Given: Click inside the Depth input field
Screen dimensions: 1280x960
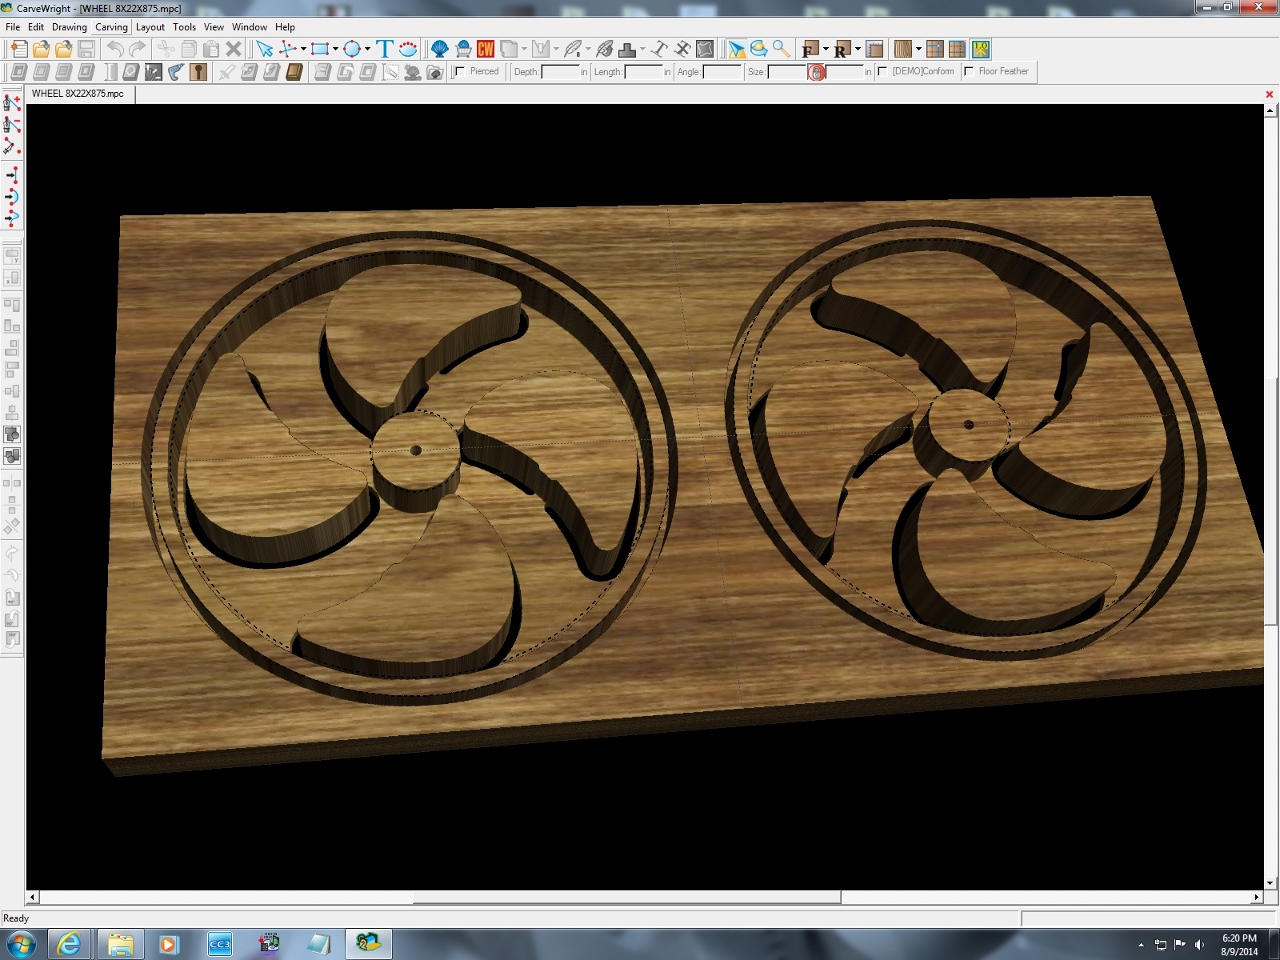Looking at the screenshot, I should click(x=559, y=72).
